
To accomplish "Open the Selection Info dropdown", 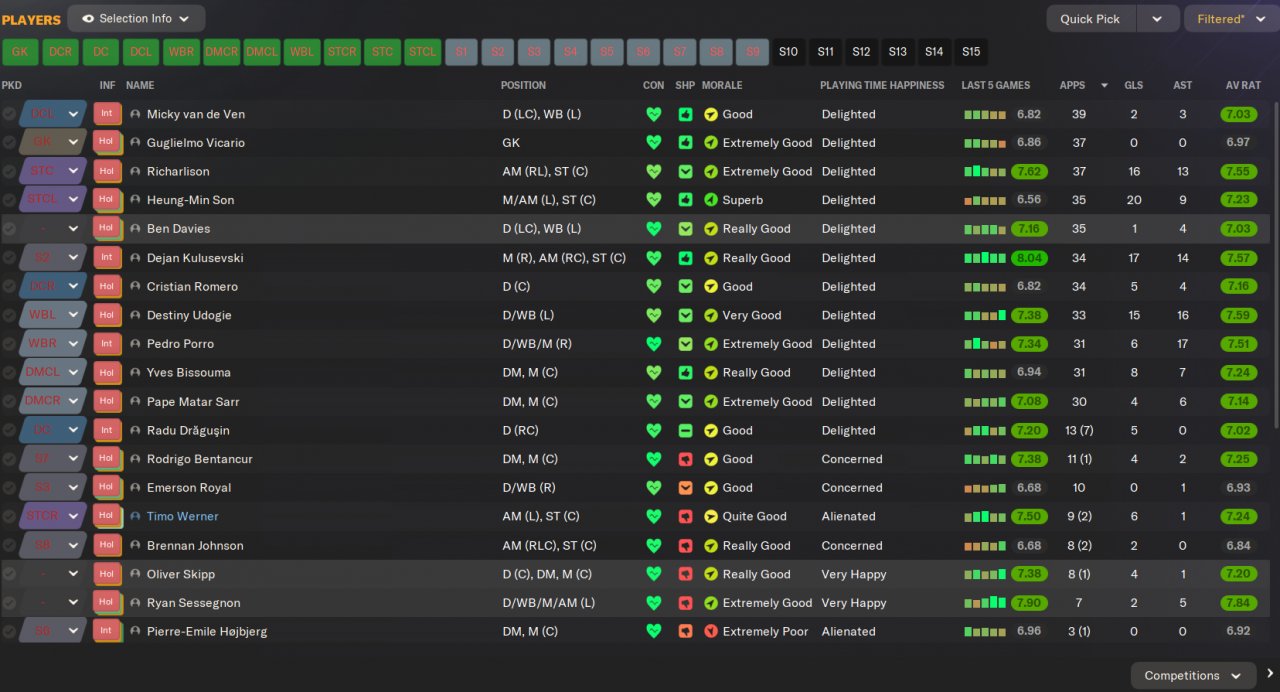I will 136,18.
